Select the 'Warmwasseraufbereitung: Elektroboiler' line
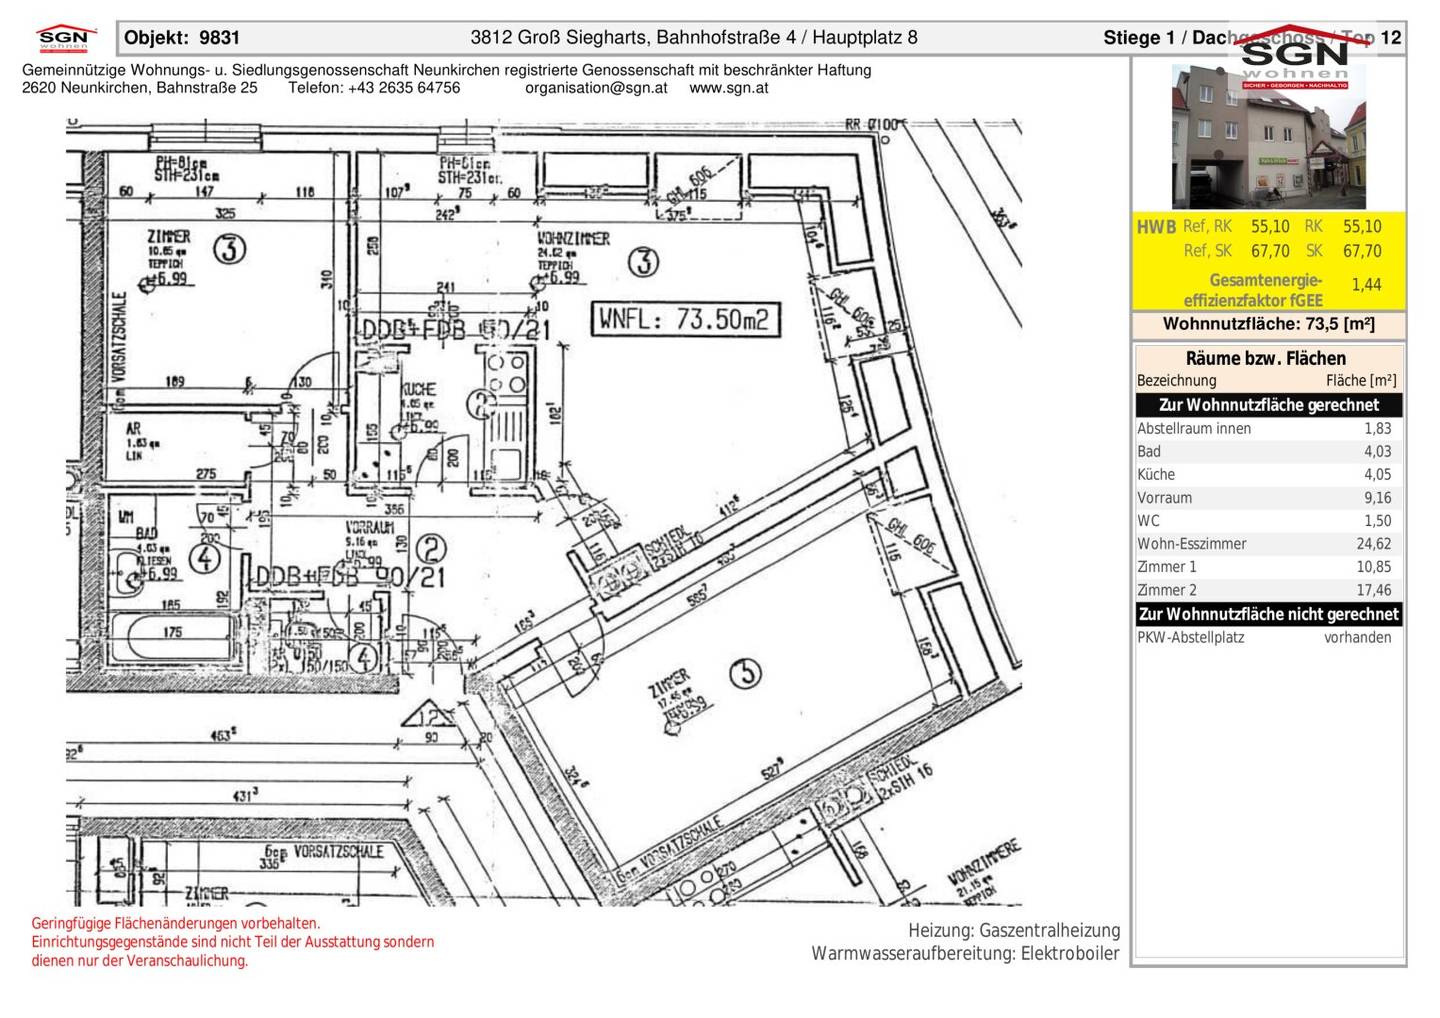This screenshot has height=1018, width=1440. point(966,953)
